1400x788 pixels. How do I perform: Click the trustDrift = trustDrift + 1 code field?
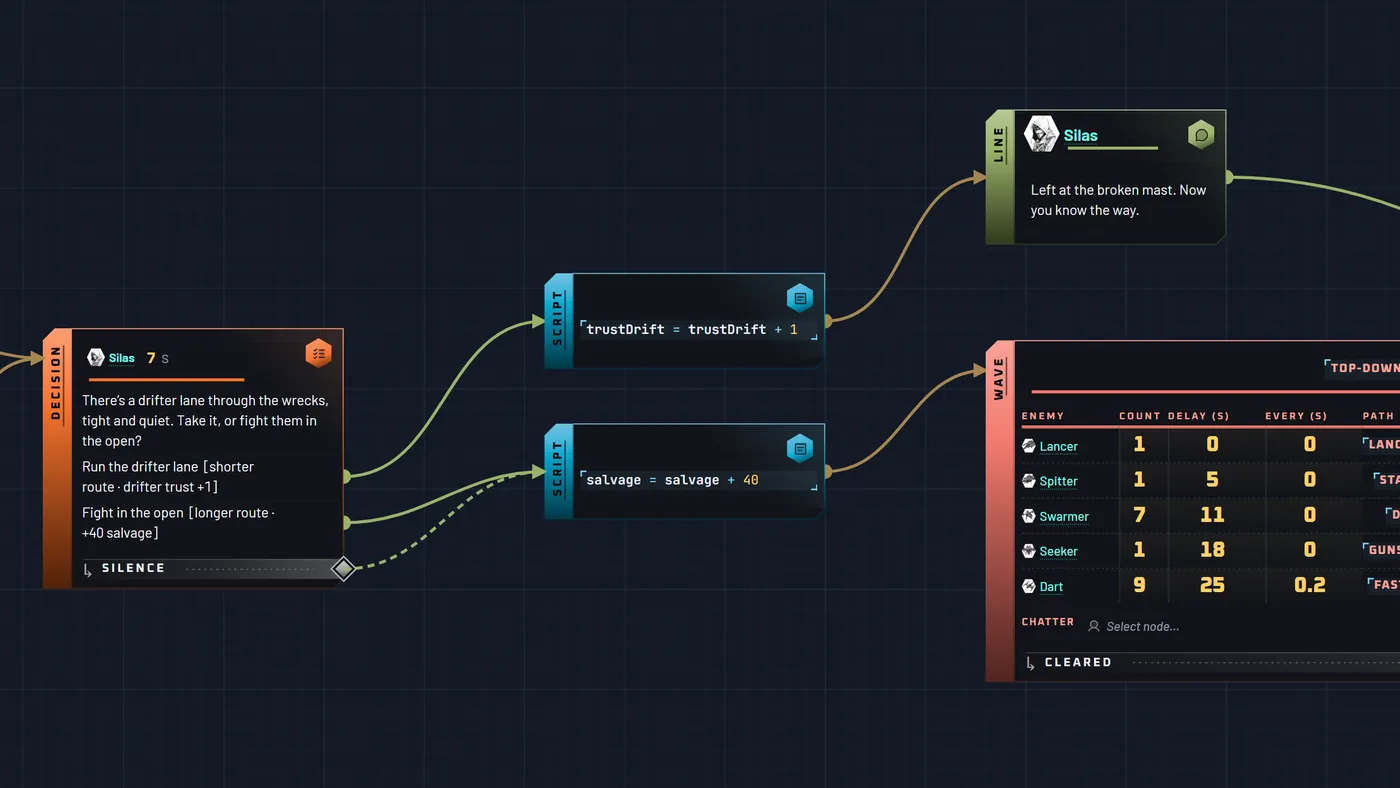(x=699, y=329)
